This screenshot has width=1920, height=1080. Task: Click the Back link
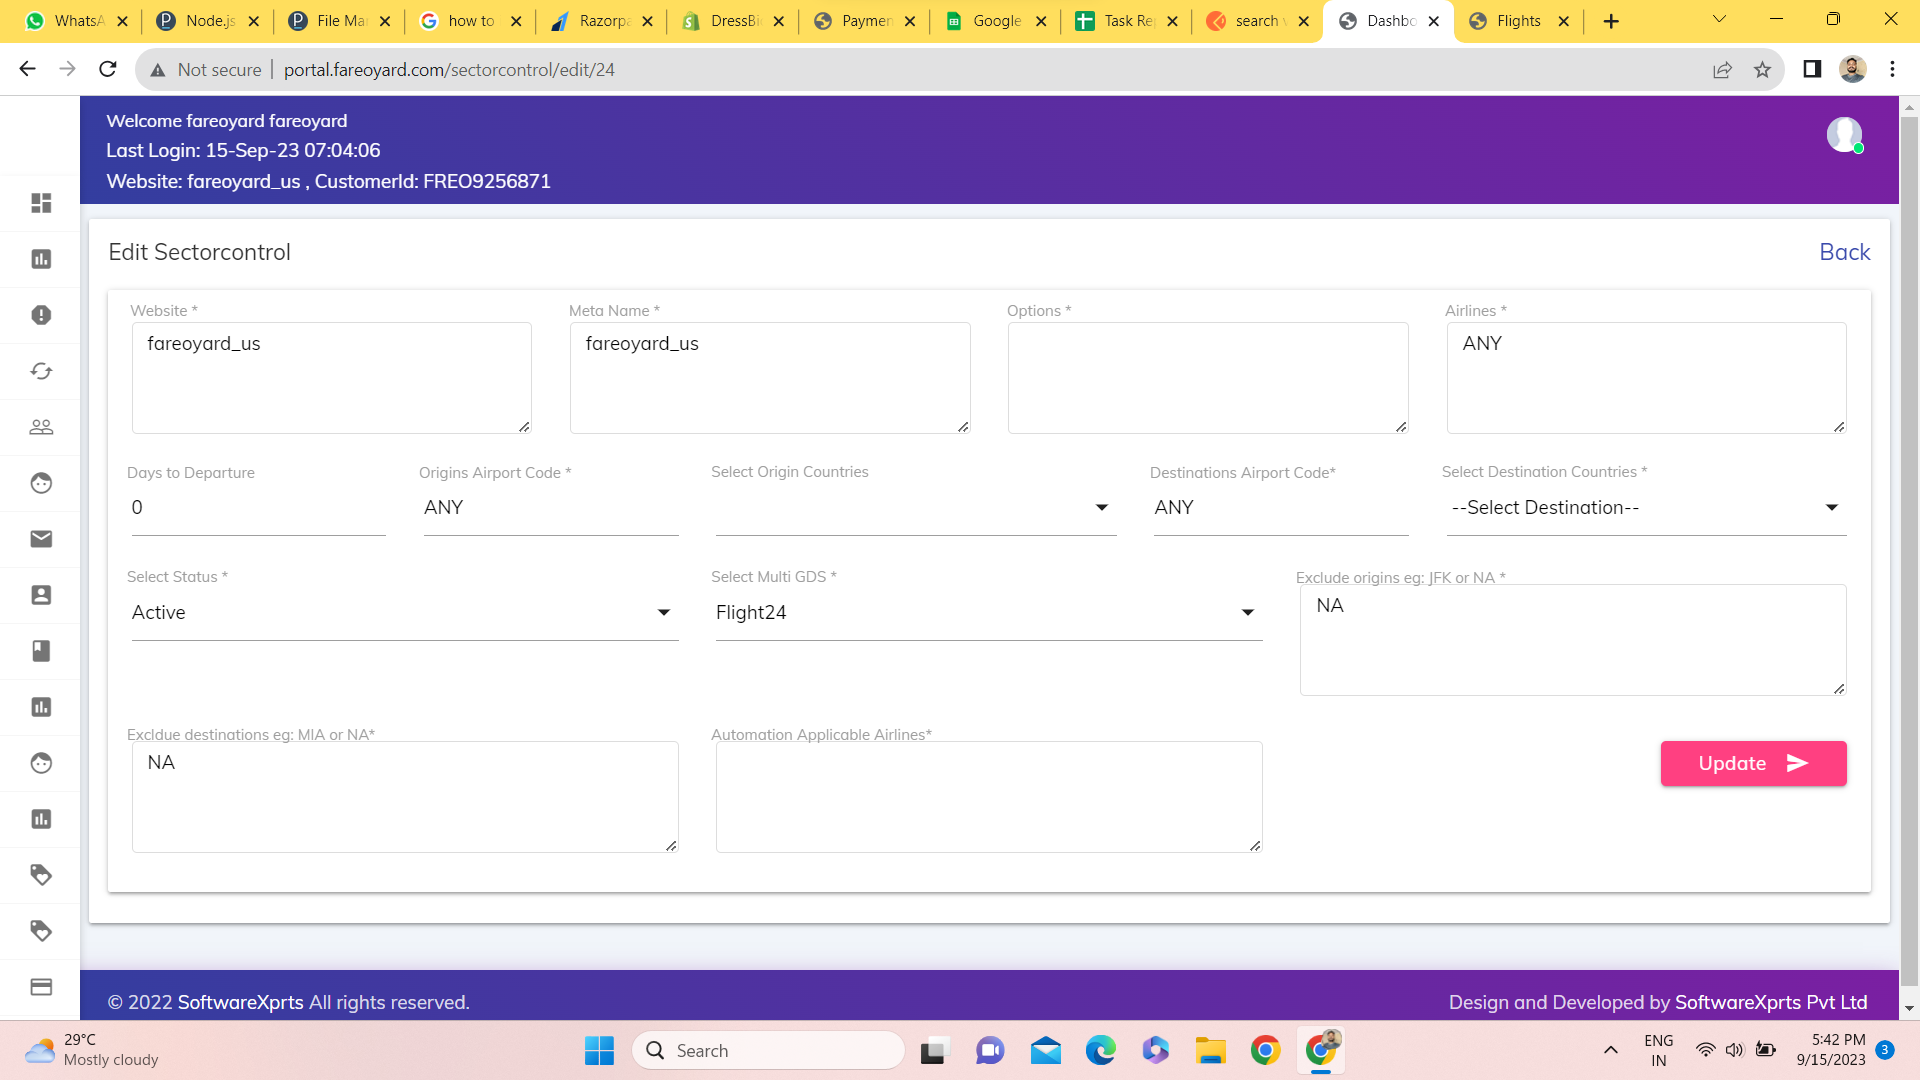1844,252
